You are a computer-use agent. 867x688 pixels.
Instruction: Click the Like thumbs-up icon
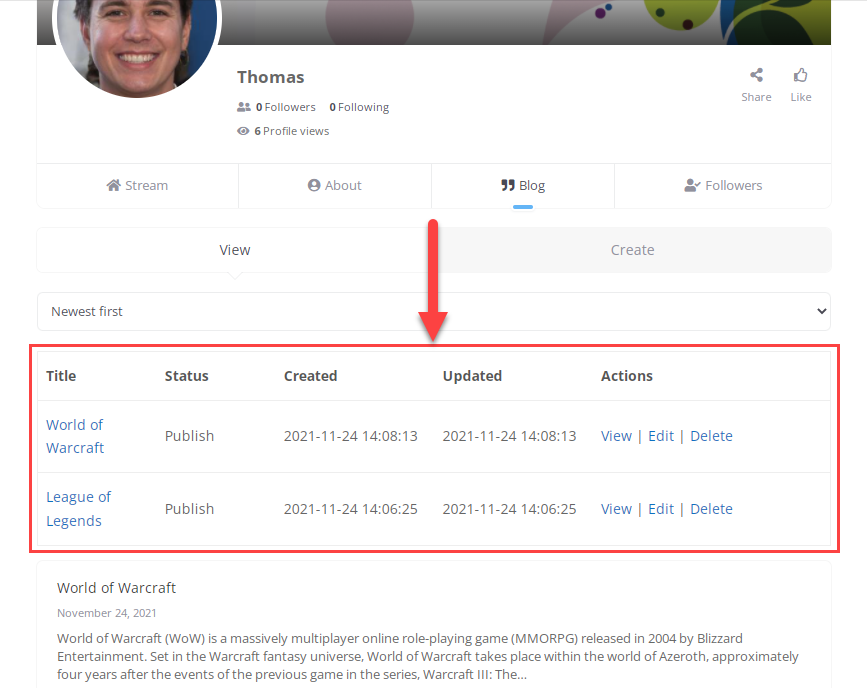pos(800,75)
